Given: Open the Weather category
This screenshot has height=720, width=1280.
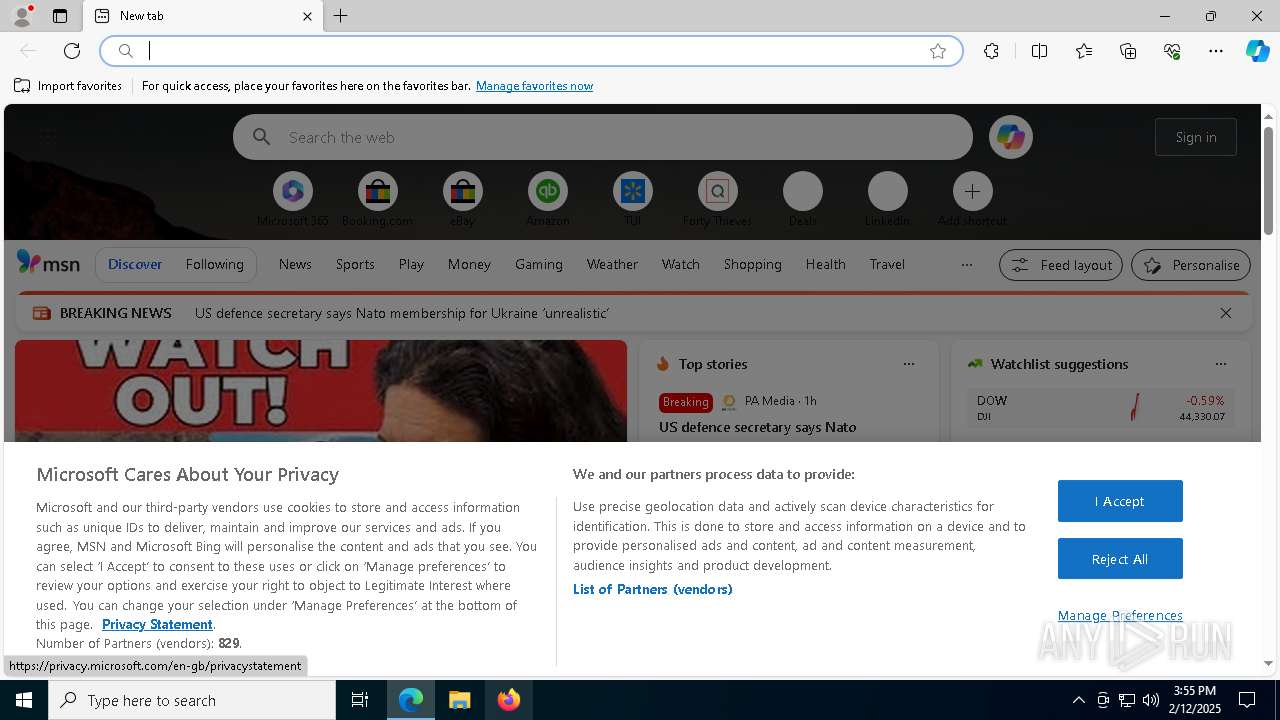Looking at the screenshot, I should (x=612, y=264).
